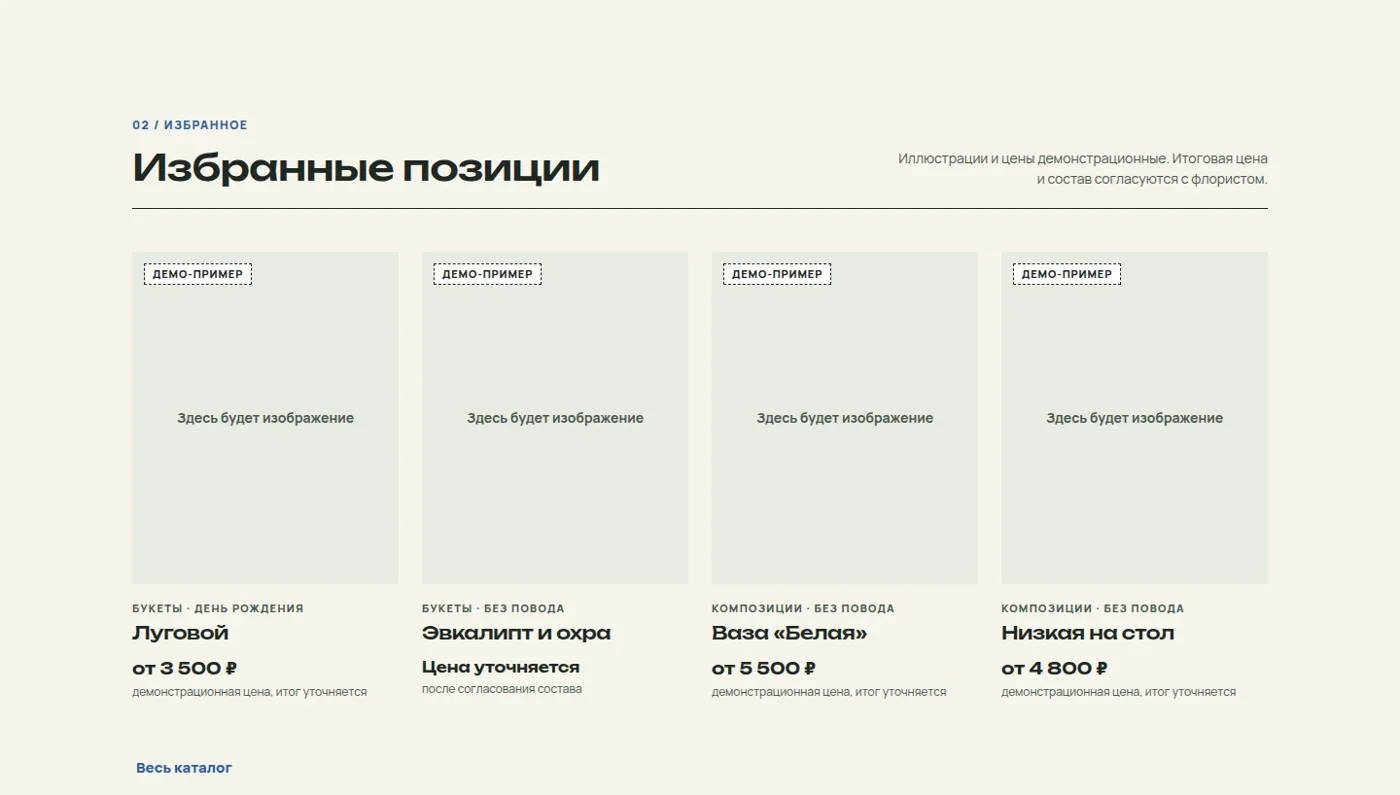Open the "Эвкалипт и охра" product title
This screenshot has height=795, width=1400.
(516, 633)
